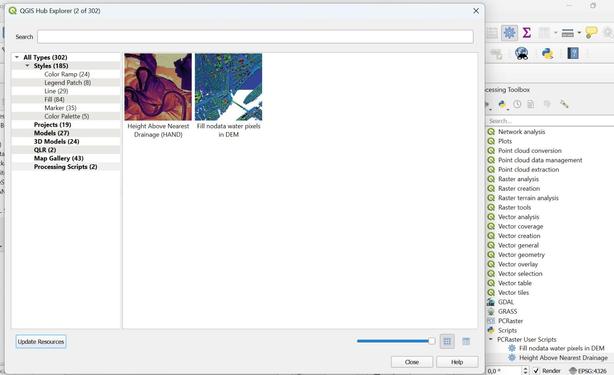The height and width of the screenshot is (375, 614).
Task: Open results viewer document icon in toolbox
Action: tap(531, 104)
